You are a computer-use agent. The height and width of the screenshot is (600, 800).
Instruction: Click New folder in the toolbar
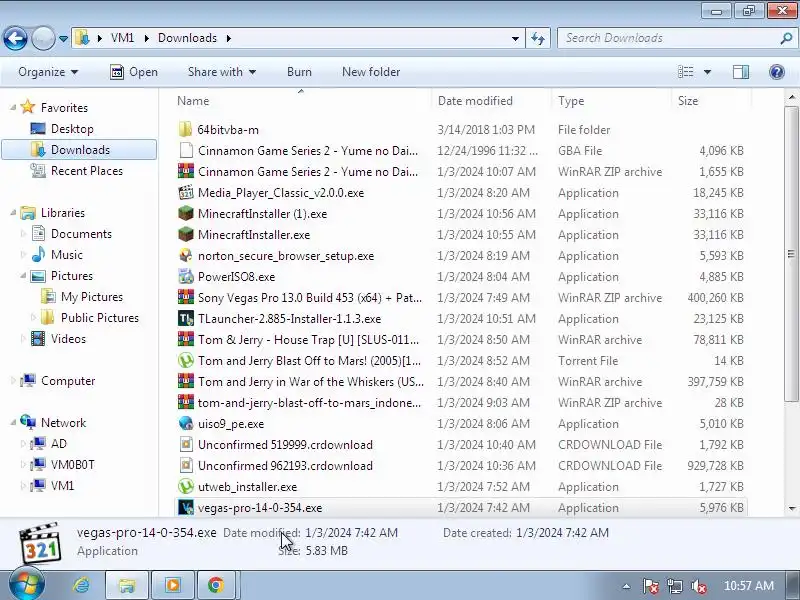click(371, 72)
